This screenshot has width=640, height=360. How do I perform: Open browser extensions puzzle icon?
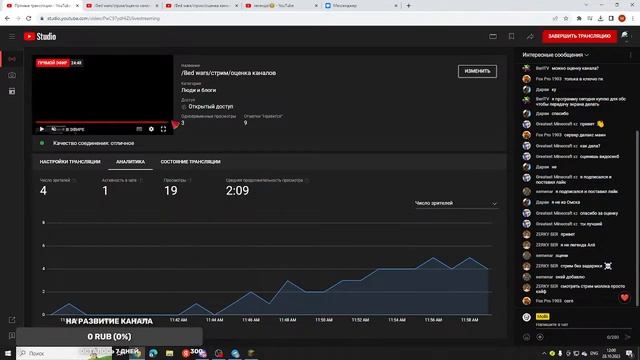(x=579, y=18)
